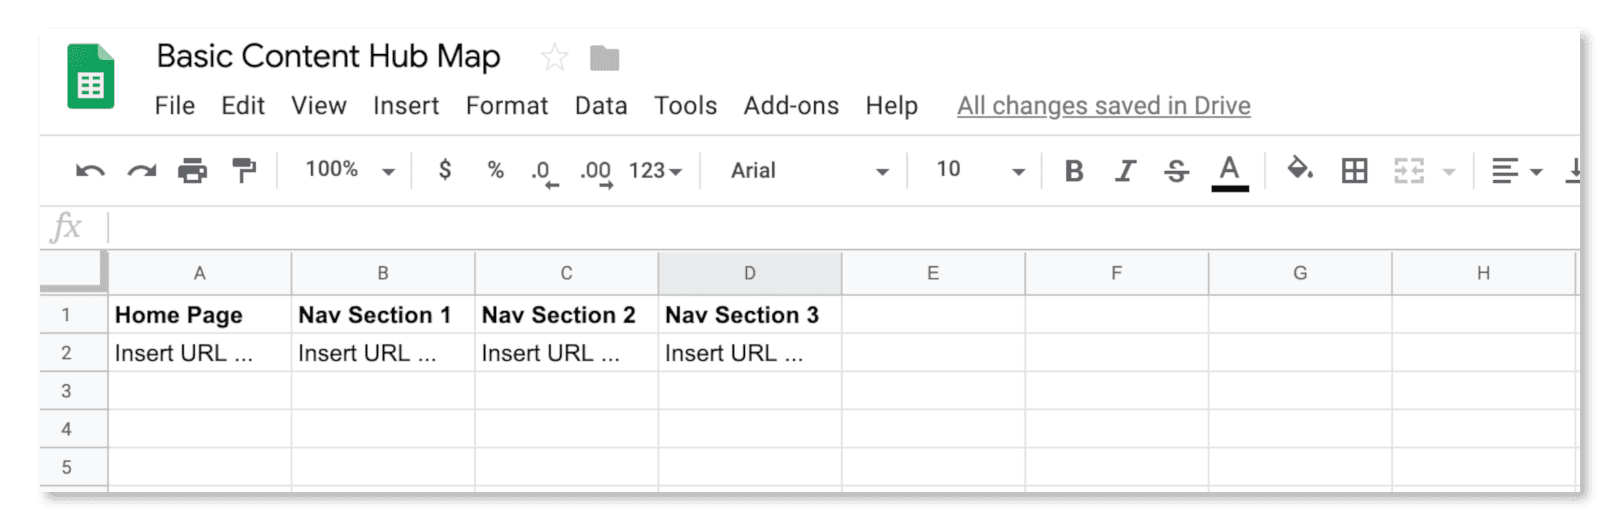Open the 100% zoom dropdown

(x=350, y=170)
